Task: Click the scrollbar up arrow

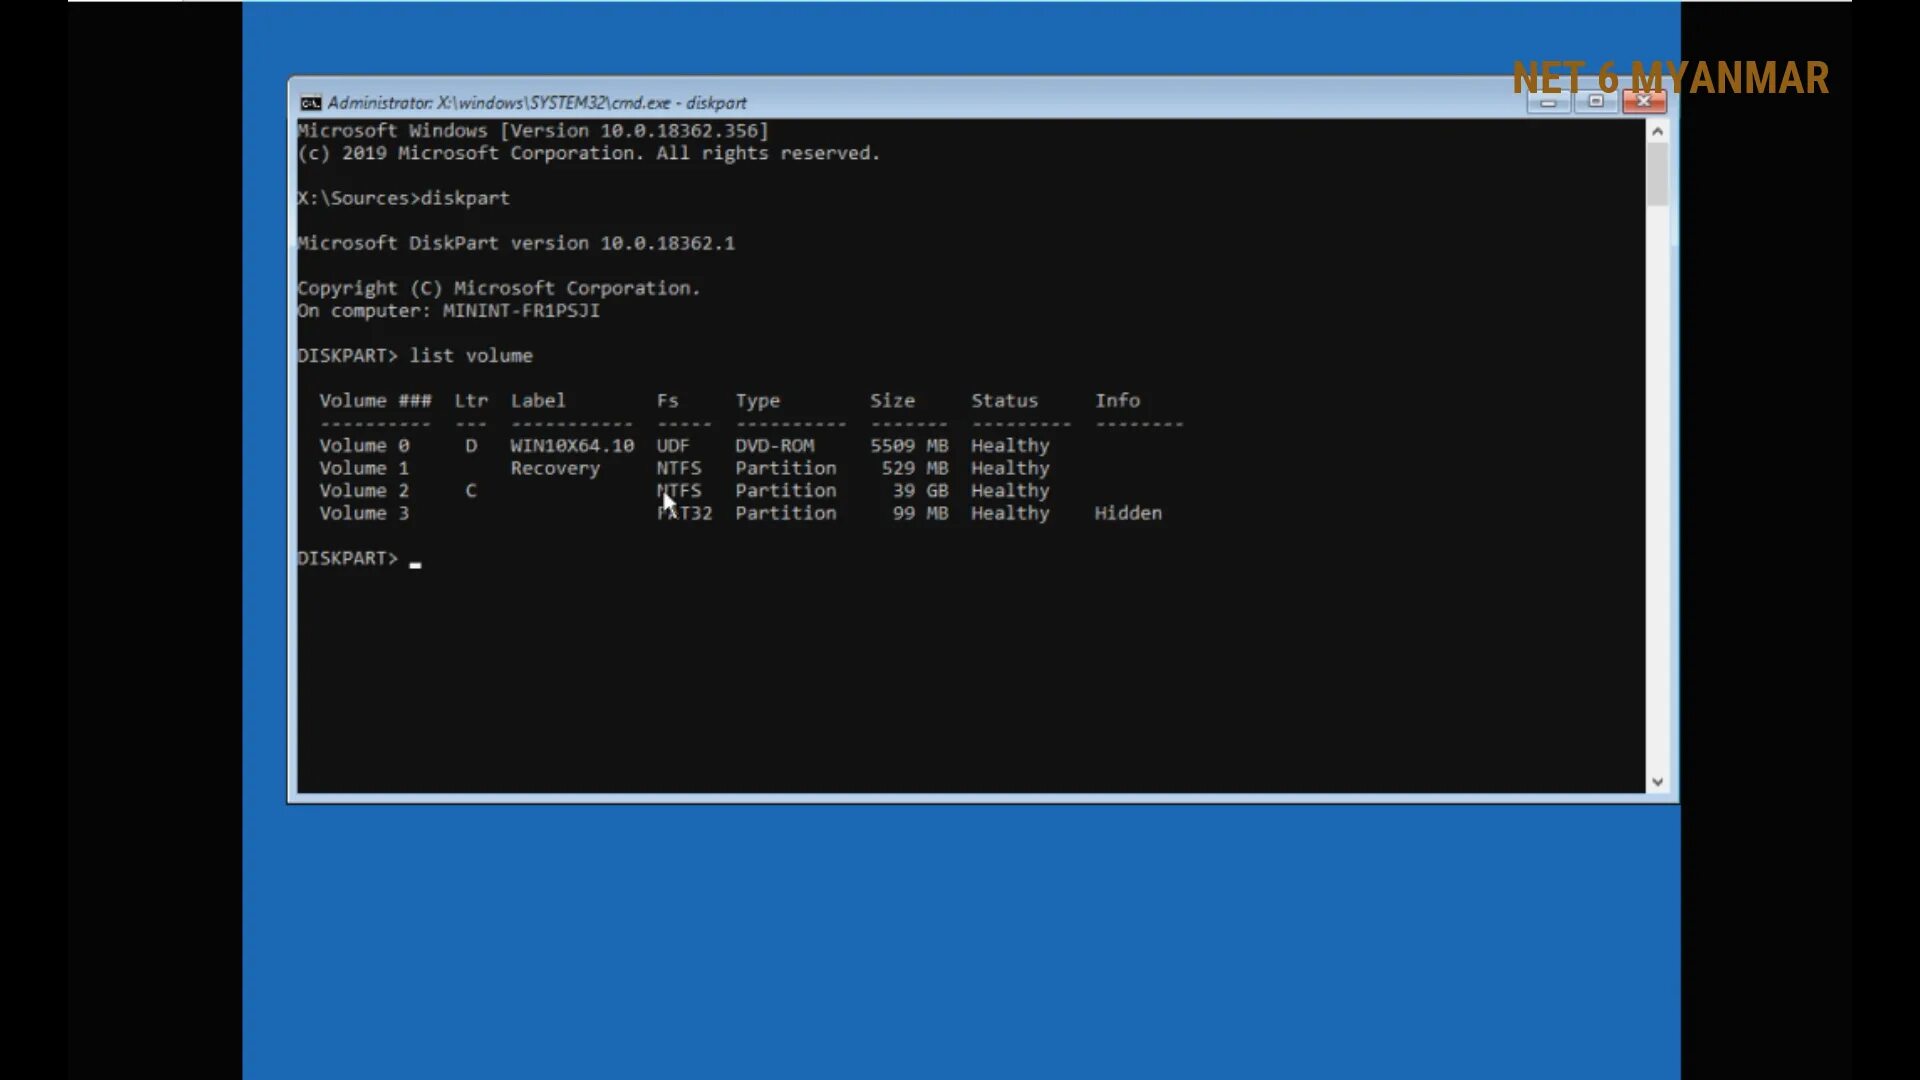Action: click(1657, 130)
